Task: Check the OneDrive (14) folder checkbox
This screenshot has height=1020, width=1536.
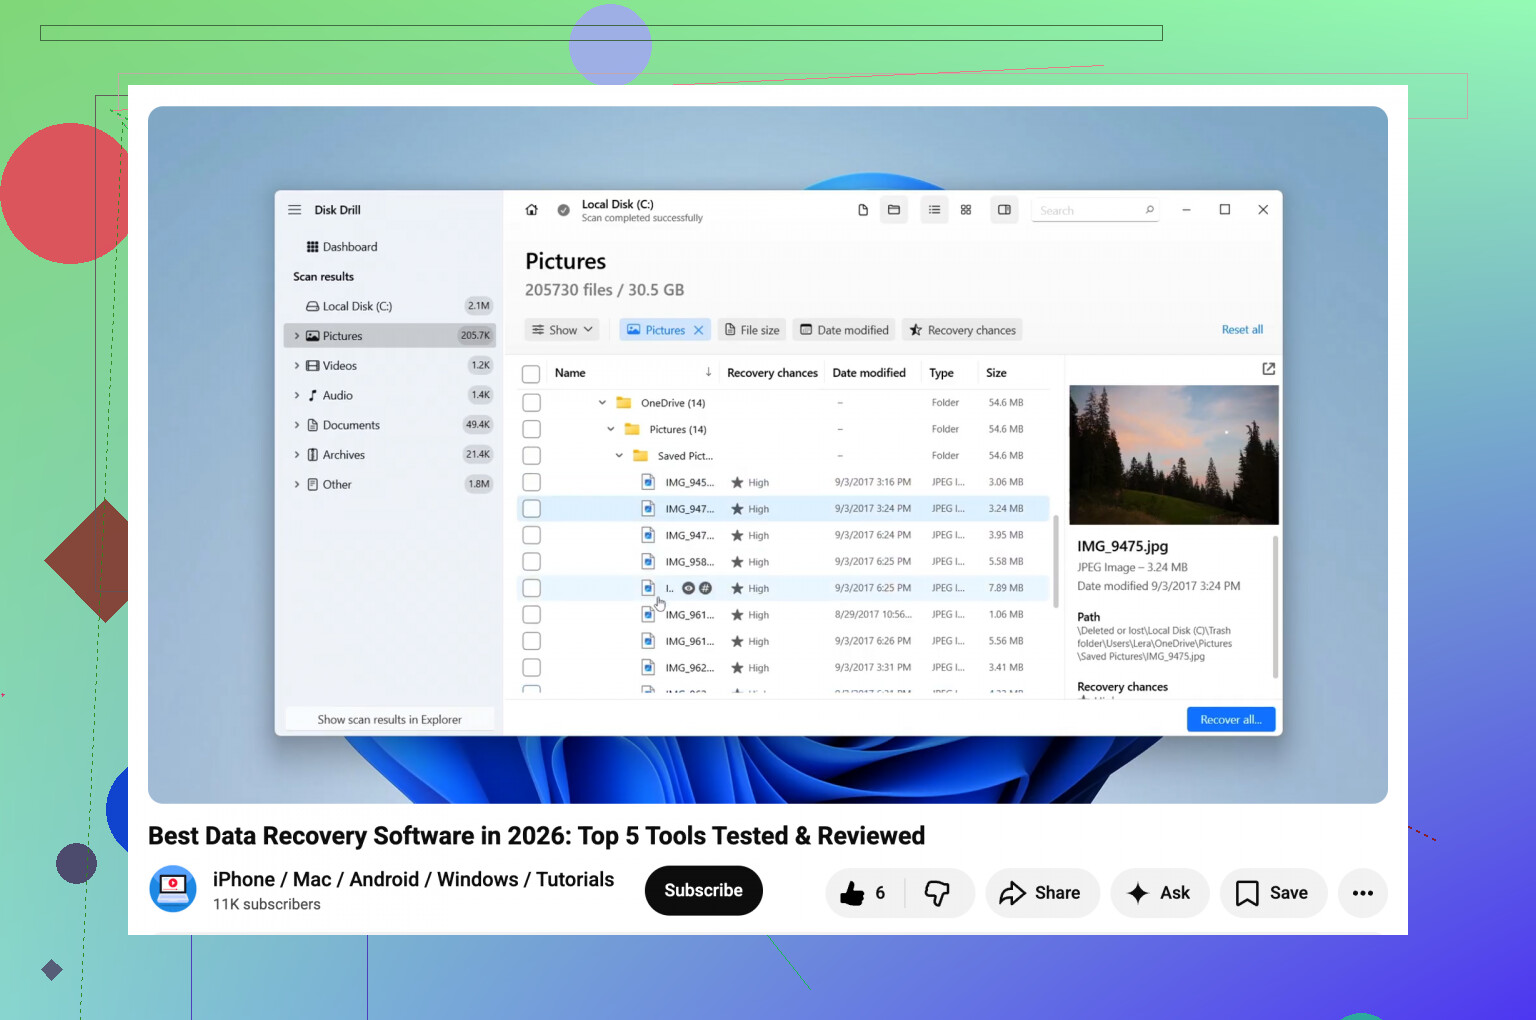Action: [531, 403]
